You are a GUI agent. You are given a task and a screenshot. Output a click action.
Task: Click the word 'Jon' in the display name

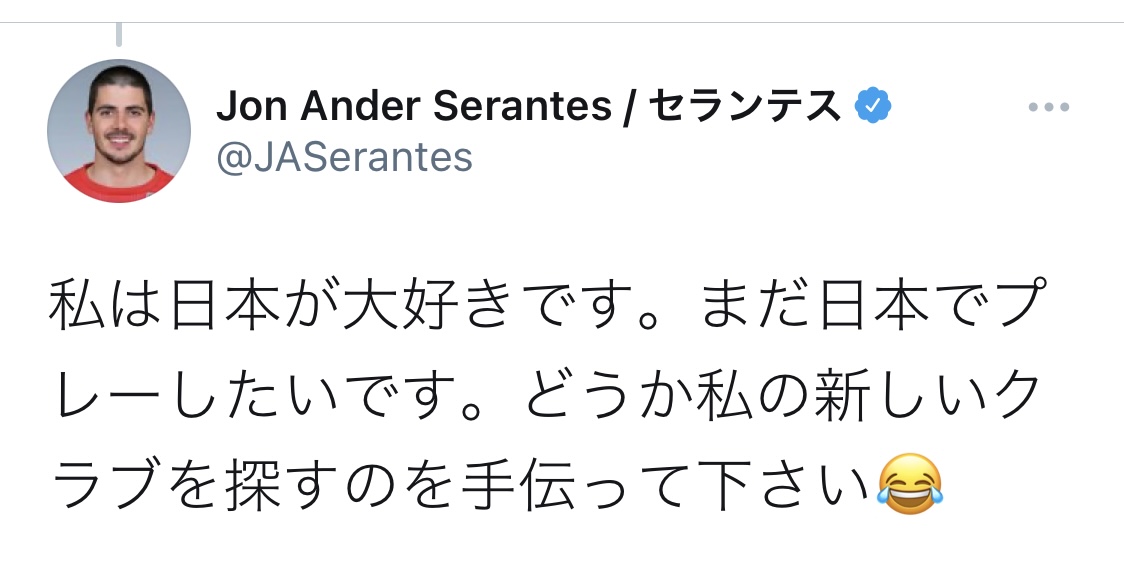pos(252,106)
